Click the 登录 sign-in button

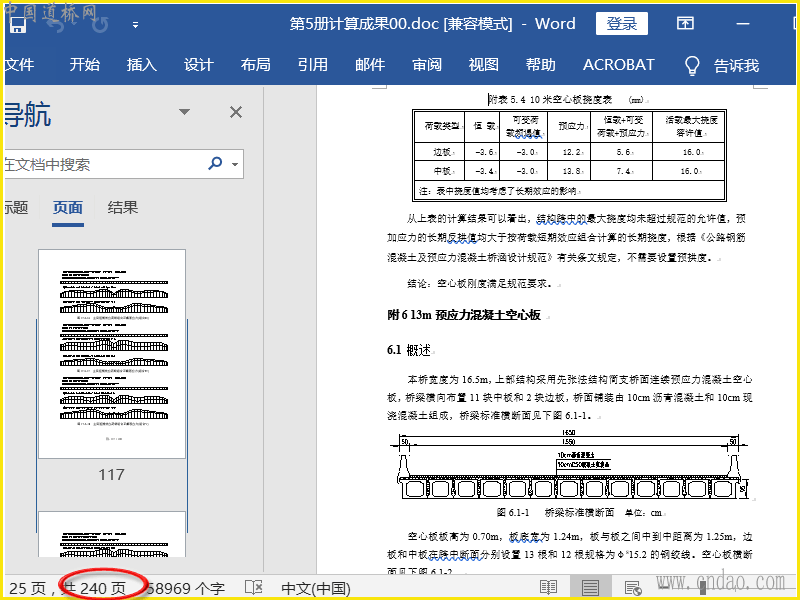[621, 24]
